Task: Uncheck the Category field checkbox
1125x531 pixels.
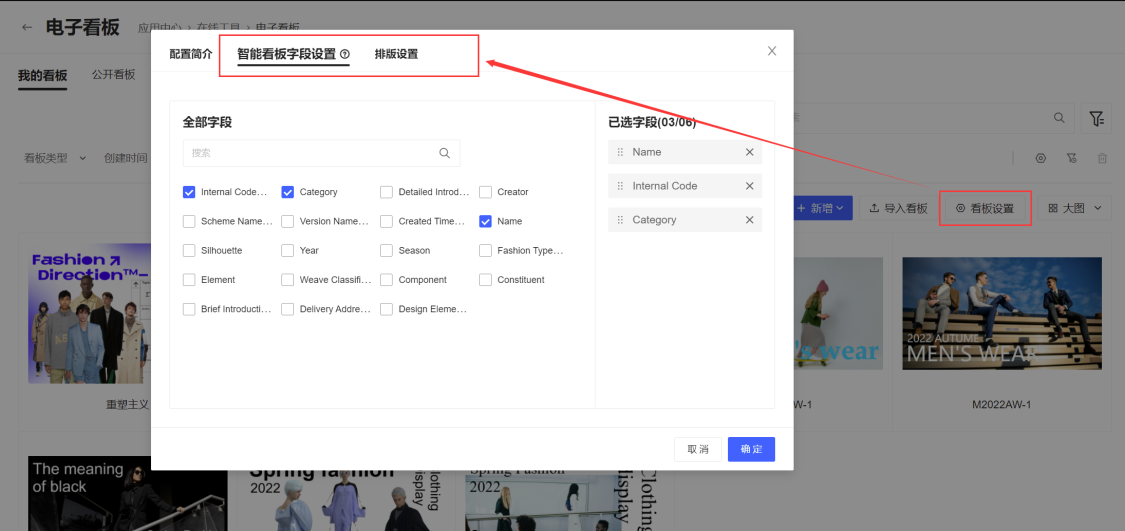Action: point(288,192)
